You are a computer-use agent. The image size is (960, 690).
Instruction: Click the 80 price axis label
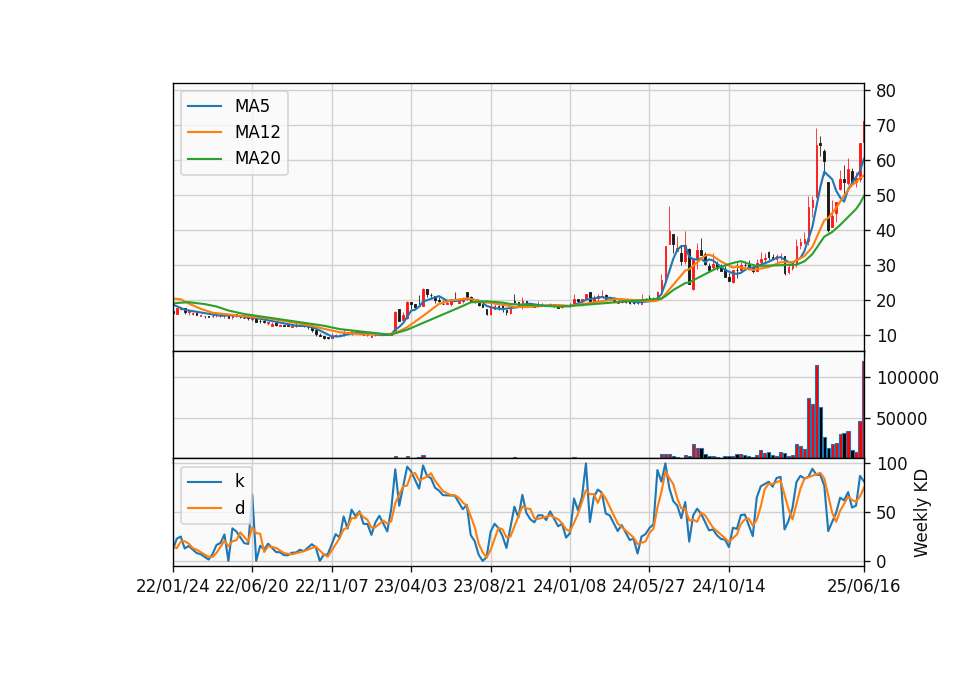click(x=886, y=91)
